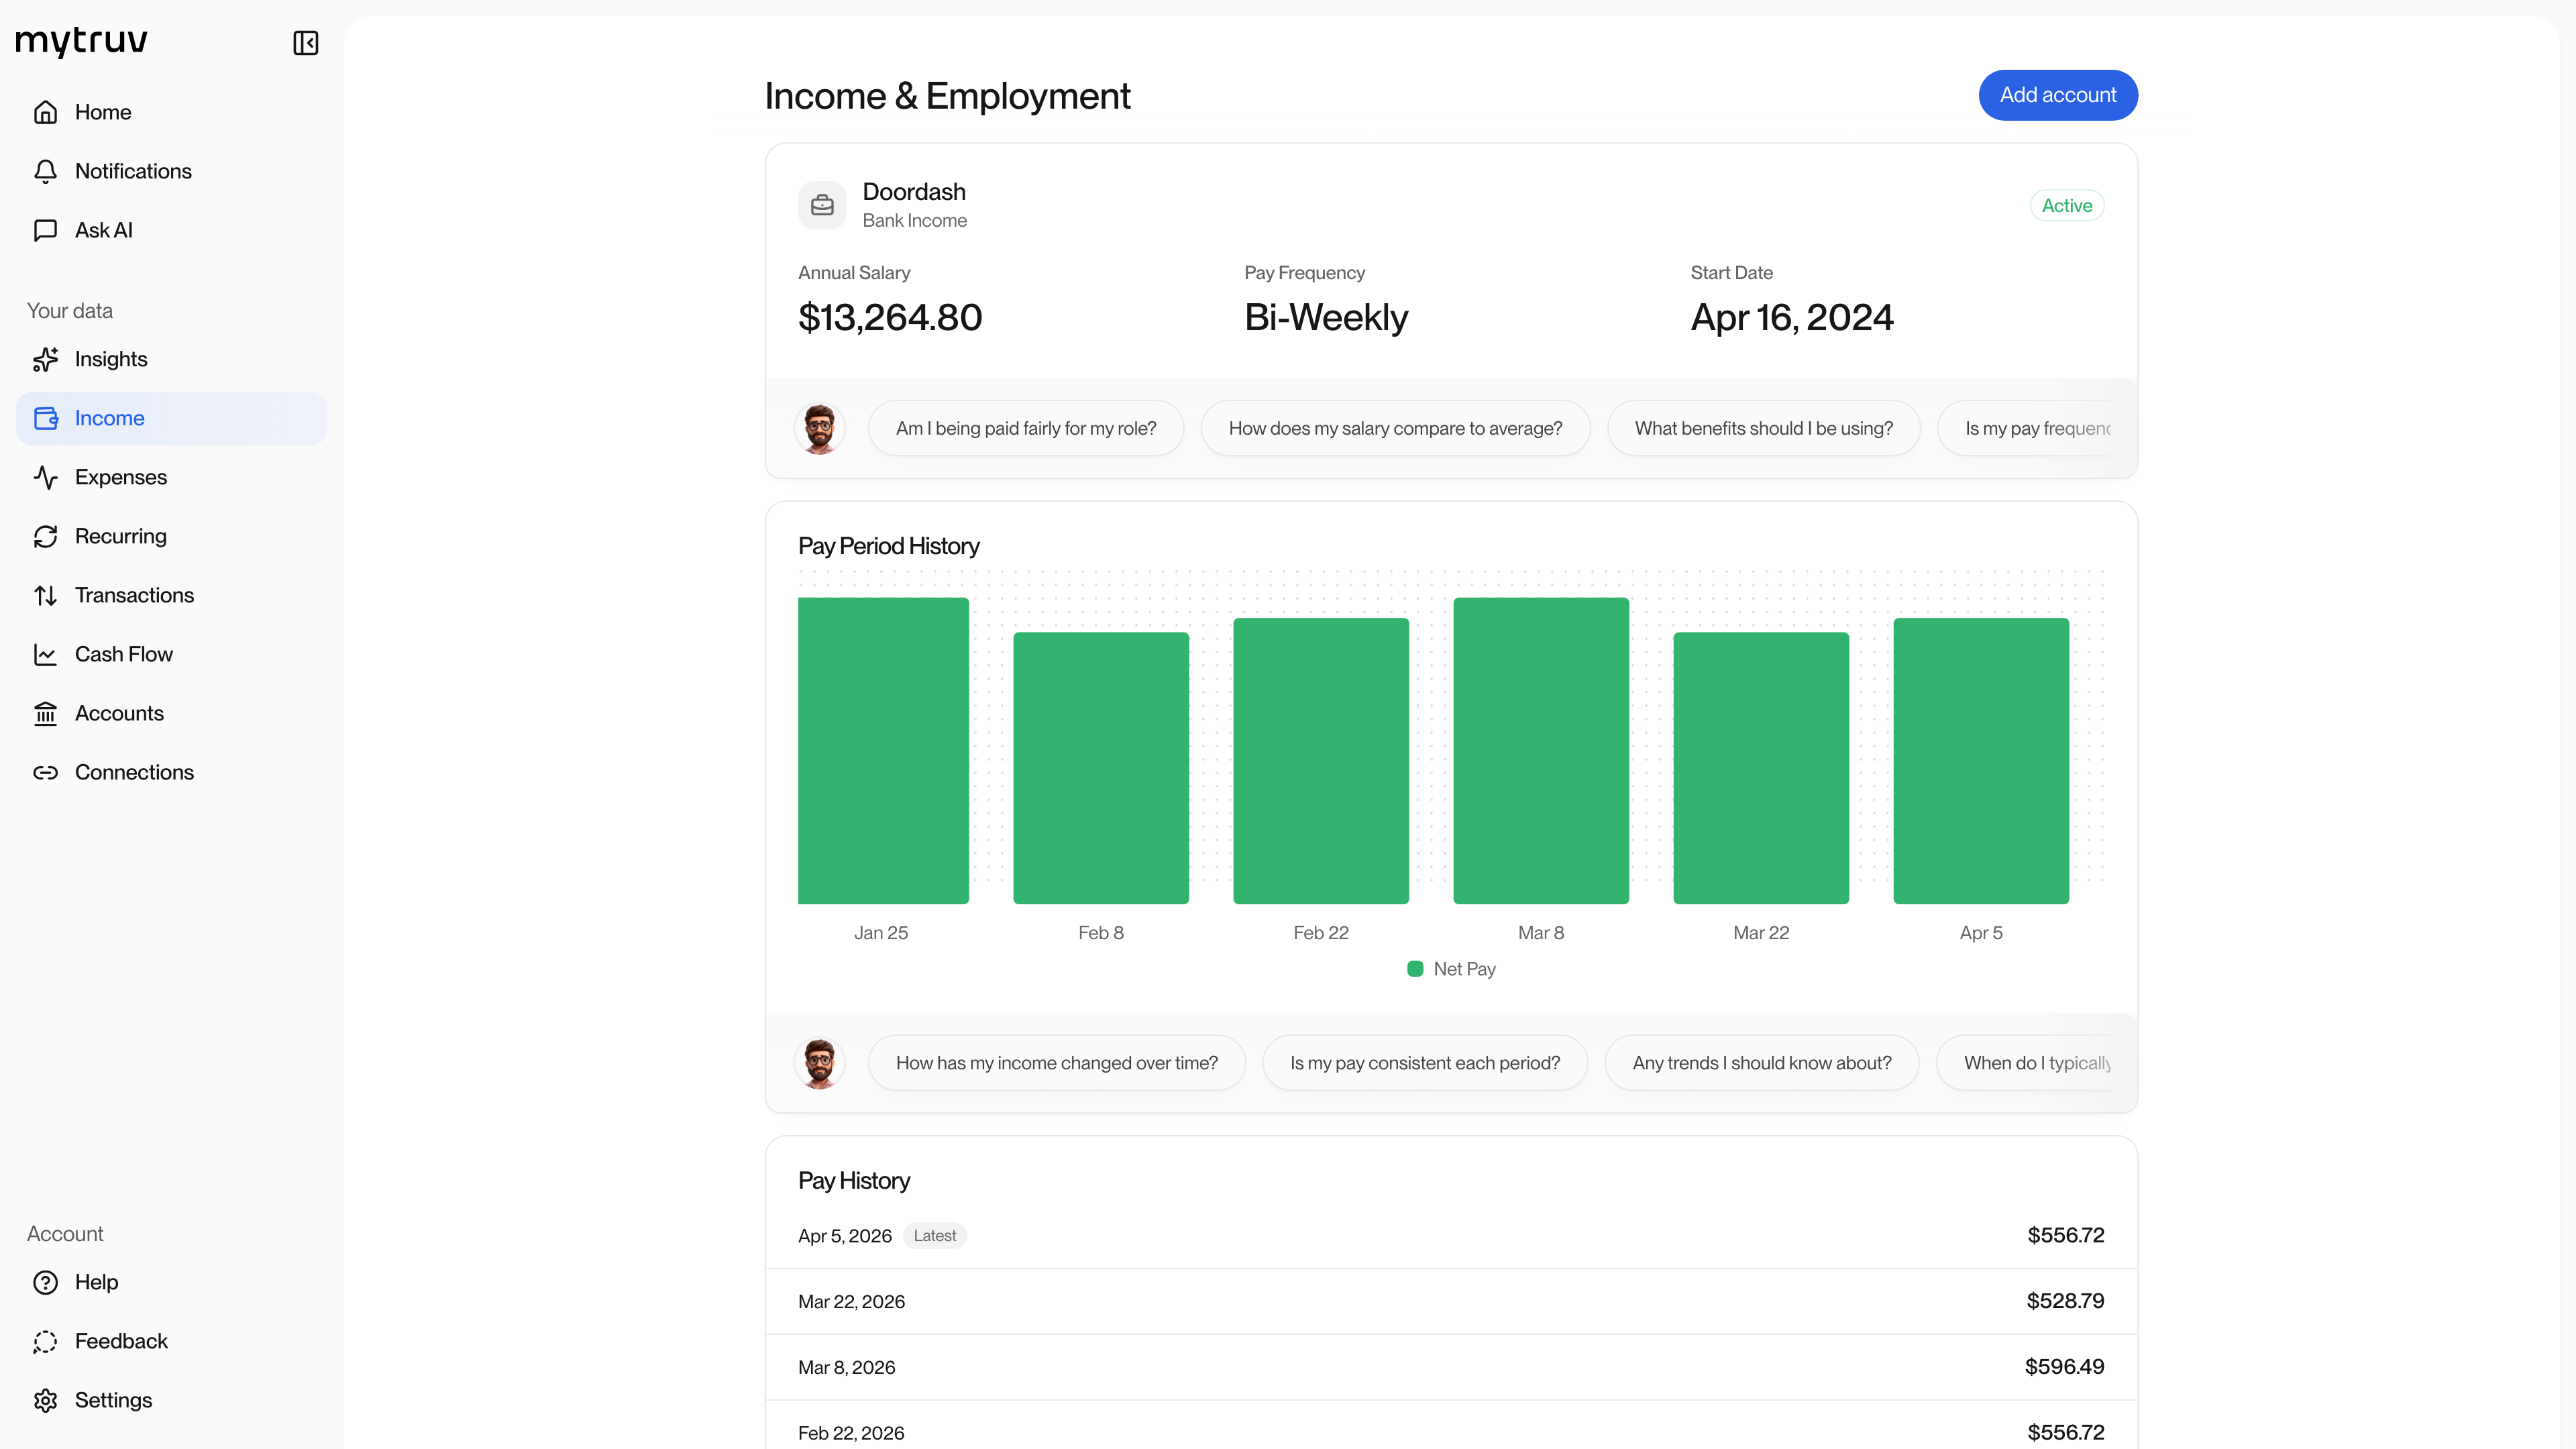The height and width of the screenshot is (1449, 2576).
Task: Click the Income wallet icon
Action: point(45,418)
